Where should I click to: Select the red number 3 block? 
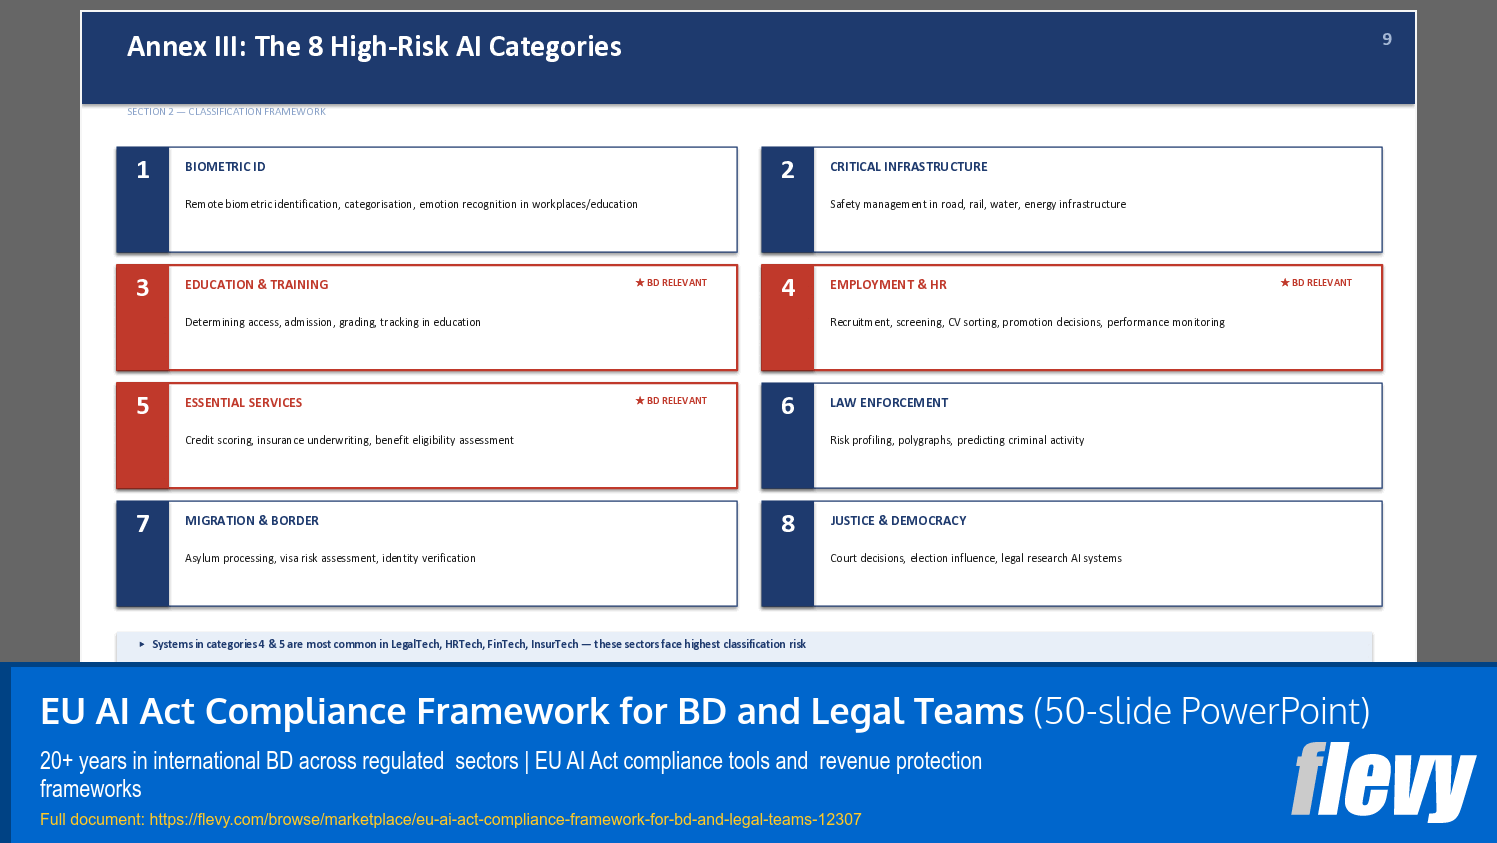pyautogui.click(x=143, y=318)
